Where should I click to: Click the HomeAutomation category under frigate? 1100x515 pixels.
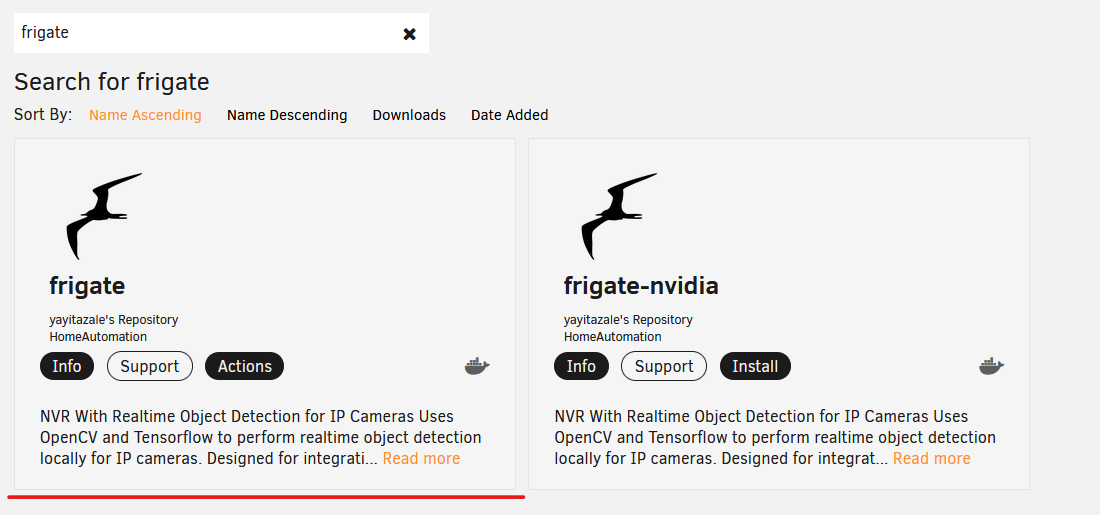click(98, 337)
